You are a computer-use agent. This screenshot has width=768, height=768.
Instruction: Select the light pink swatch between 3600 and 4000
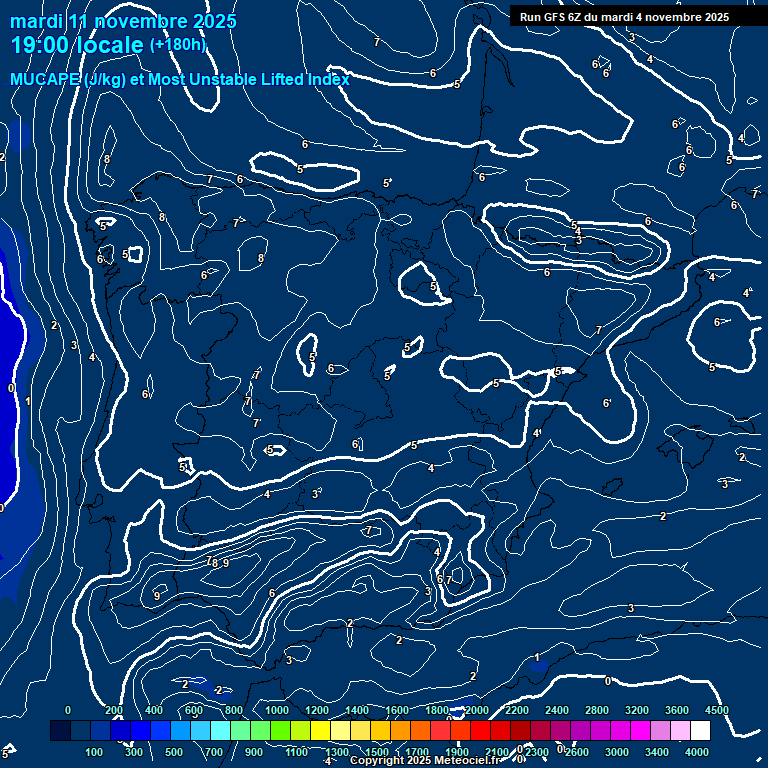click(x=680, y=730)
